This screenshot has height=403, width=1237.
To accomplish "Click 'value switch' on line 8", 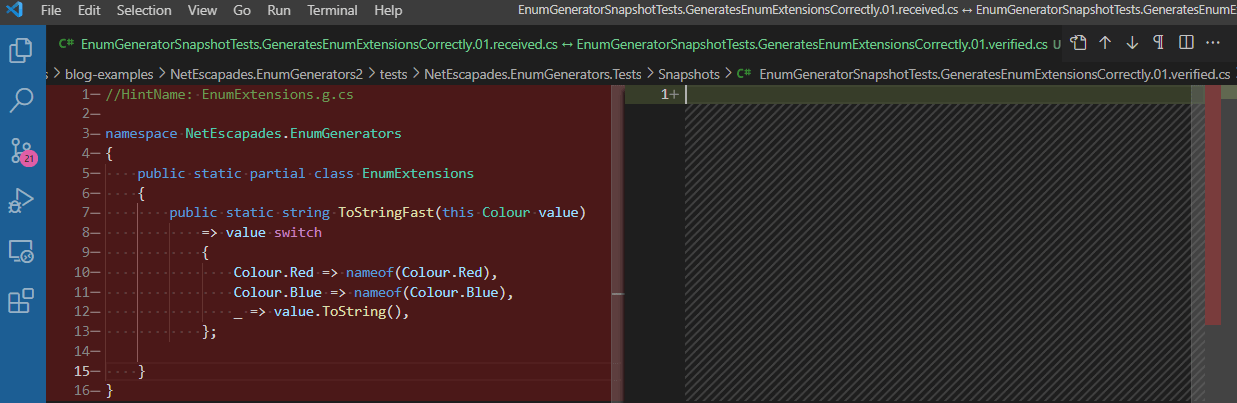I will point(273,232).
